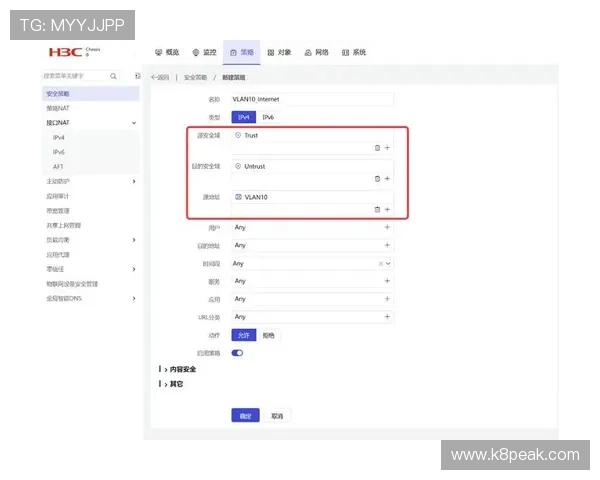Screen dimensions: 600x480
Task: Select the Untrust destination zone entry
Action: click(250, 166)
